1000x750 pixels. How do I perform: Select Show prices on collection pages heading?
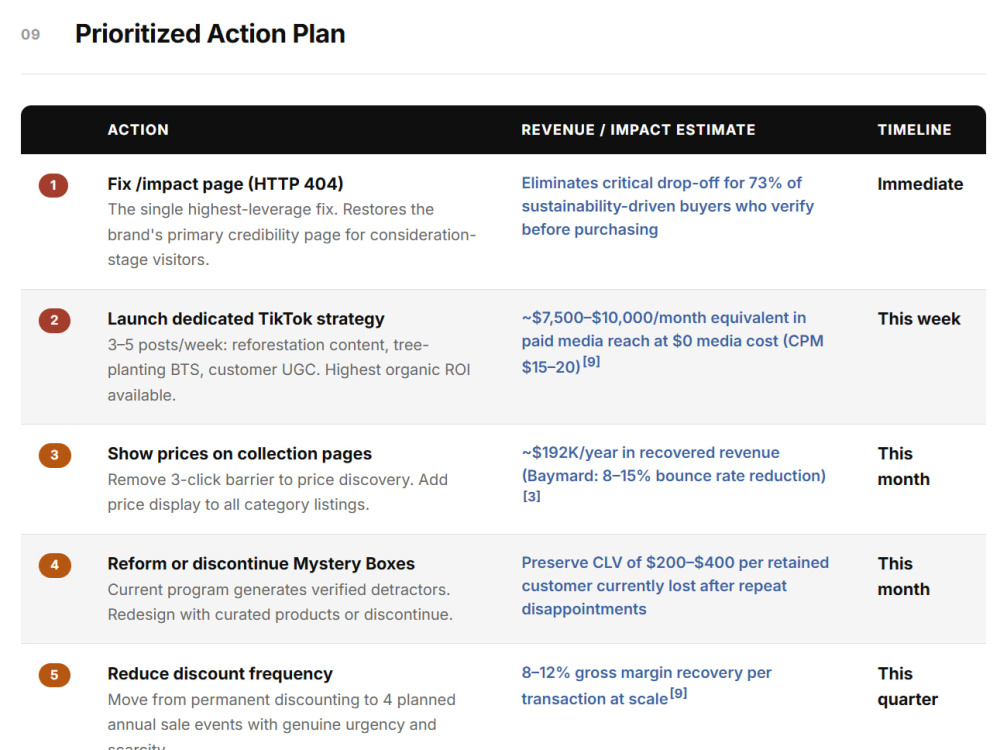click(x=239, y=453)
